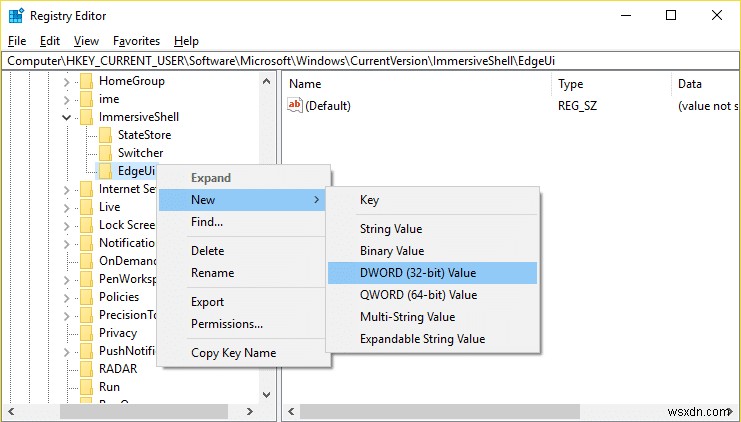The height and width of the screenshot is (422, 741).
Task: Click the registry path address bar
Action: click(370, 61)
